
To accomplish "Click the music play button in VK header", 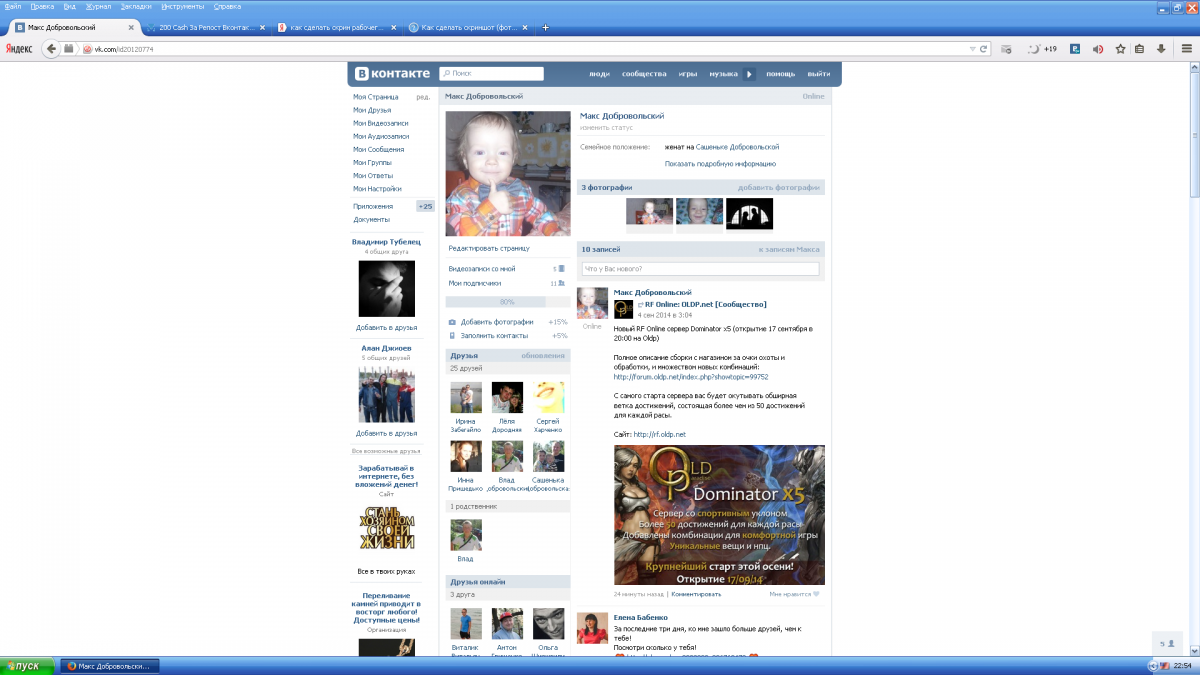I will point(750,73).
